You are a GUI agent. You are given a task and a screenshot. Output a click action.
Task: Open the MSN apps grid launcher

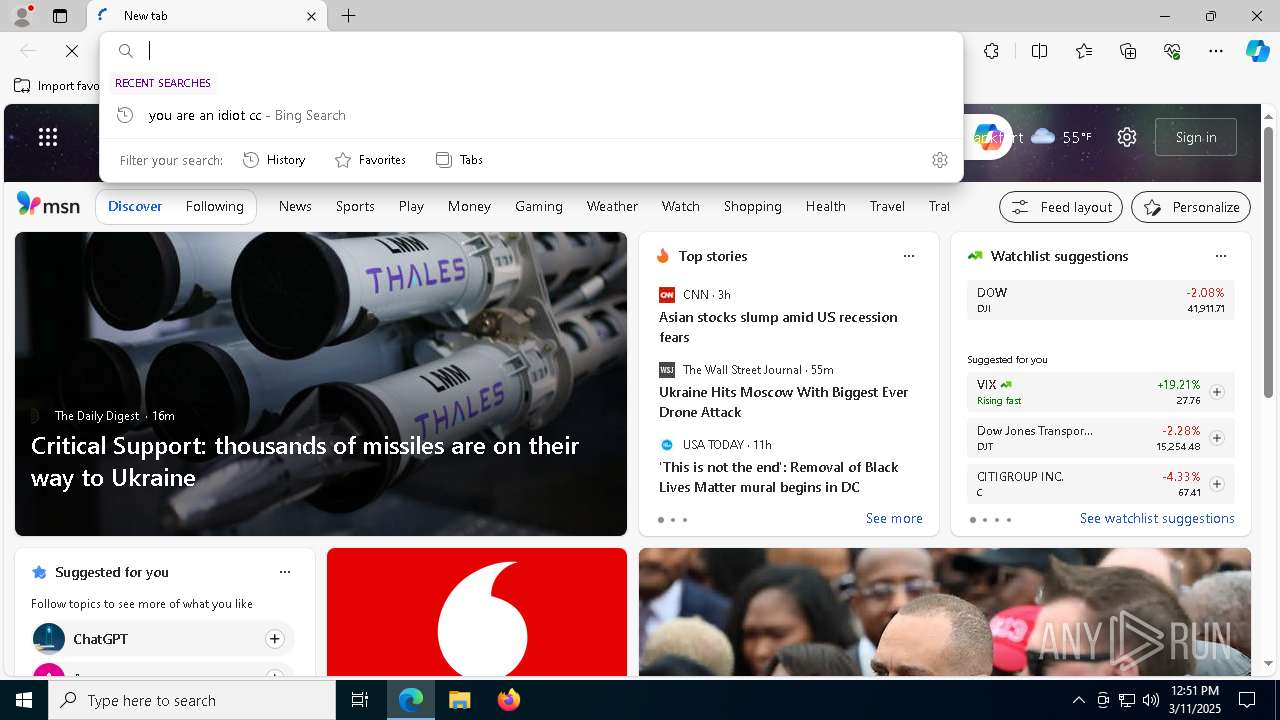coord(48,137)
